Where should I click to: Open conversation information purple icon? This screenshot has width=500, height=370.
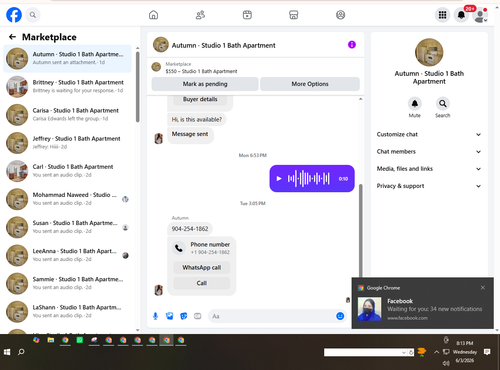point(352,45)
